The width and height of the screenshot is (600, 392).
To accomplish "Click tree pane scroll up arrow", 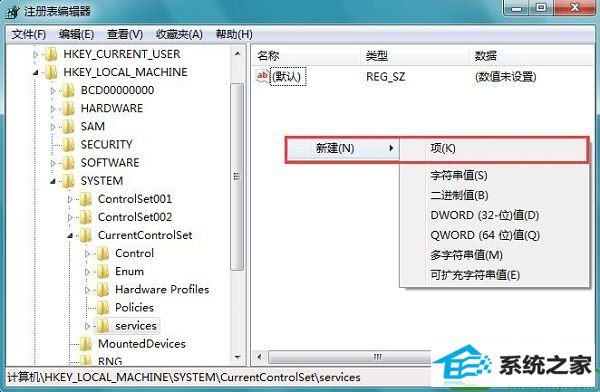I will (x=237, y=54).
